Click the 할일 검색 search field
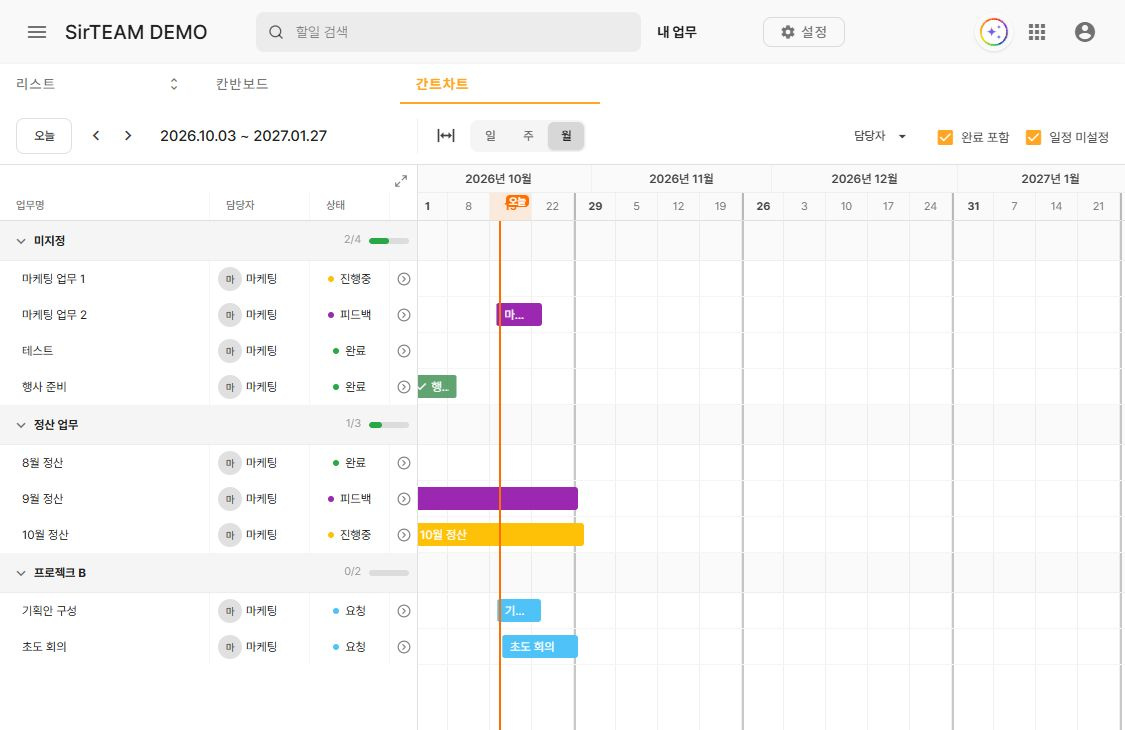The width and height of the screenshot is (1125, 730). [x=448, y=32]
